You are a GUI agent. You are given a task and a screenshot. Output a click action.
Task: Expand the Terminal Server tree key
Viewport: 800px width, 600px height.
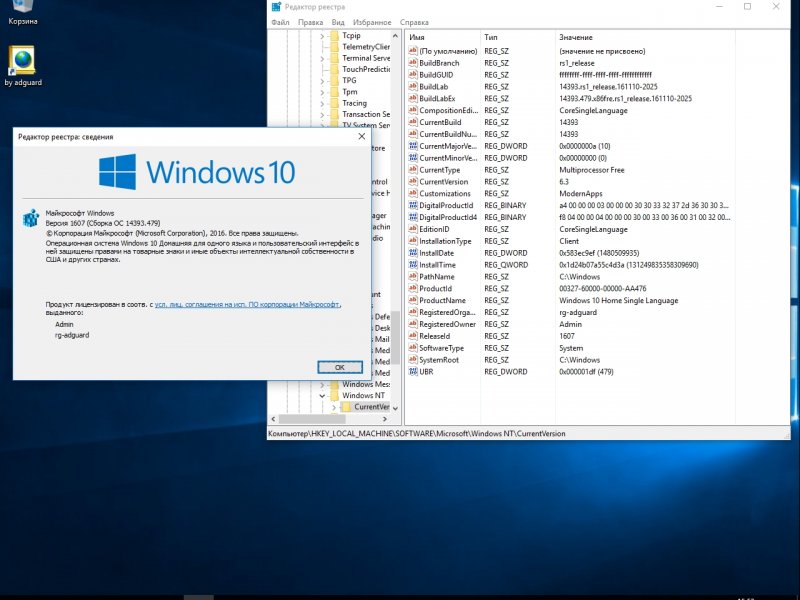tap(322, 58)
